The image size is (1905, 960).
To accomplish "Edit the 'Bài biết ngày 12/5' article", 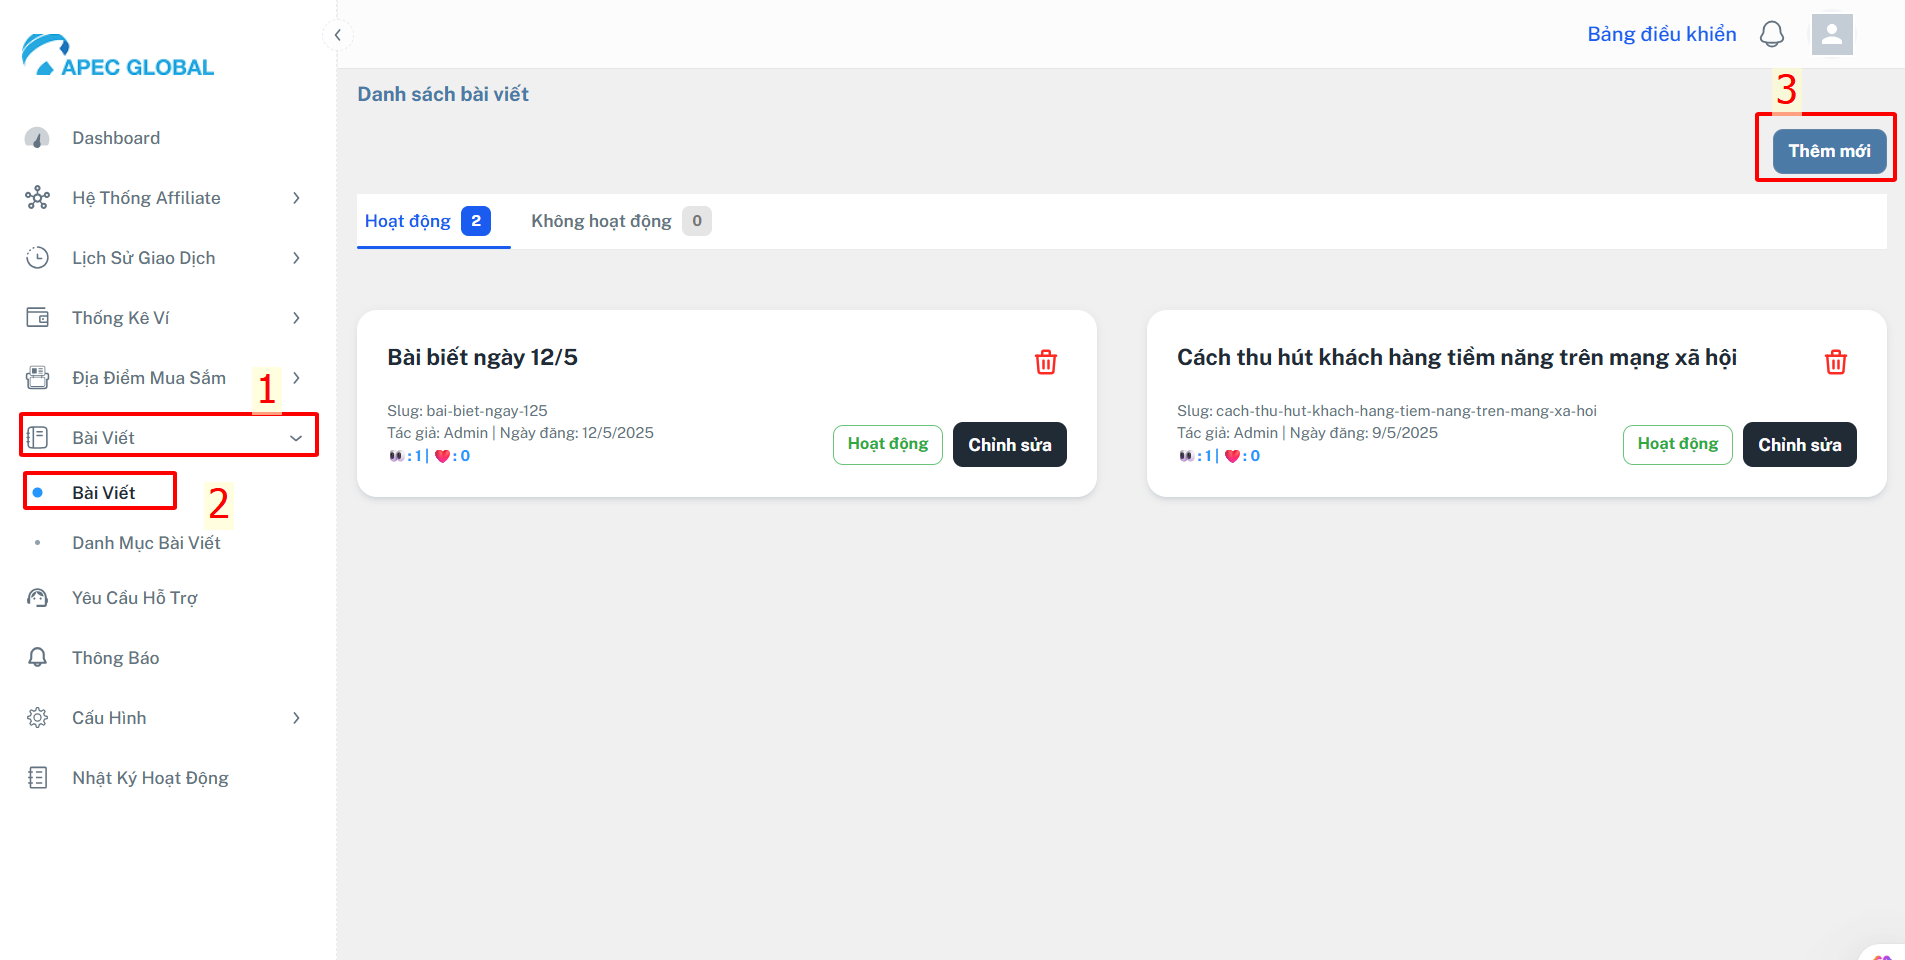I will tap(1010, 445).
